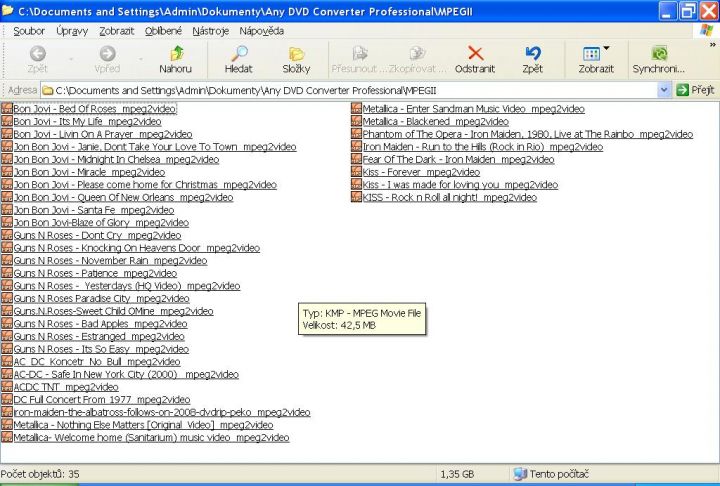Select Guns N Roses Paradise City file

(101, 298)
